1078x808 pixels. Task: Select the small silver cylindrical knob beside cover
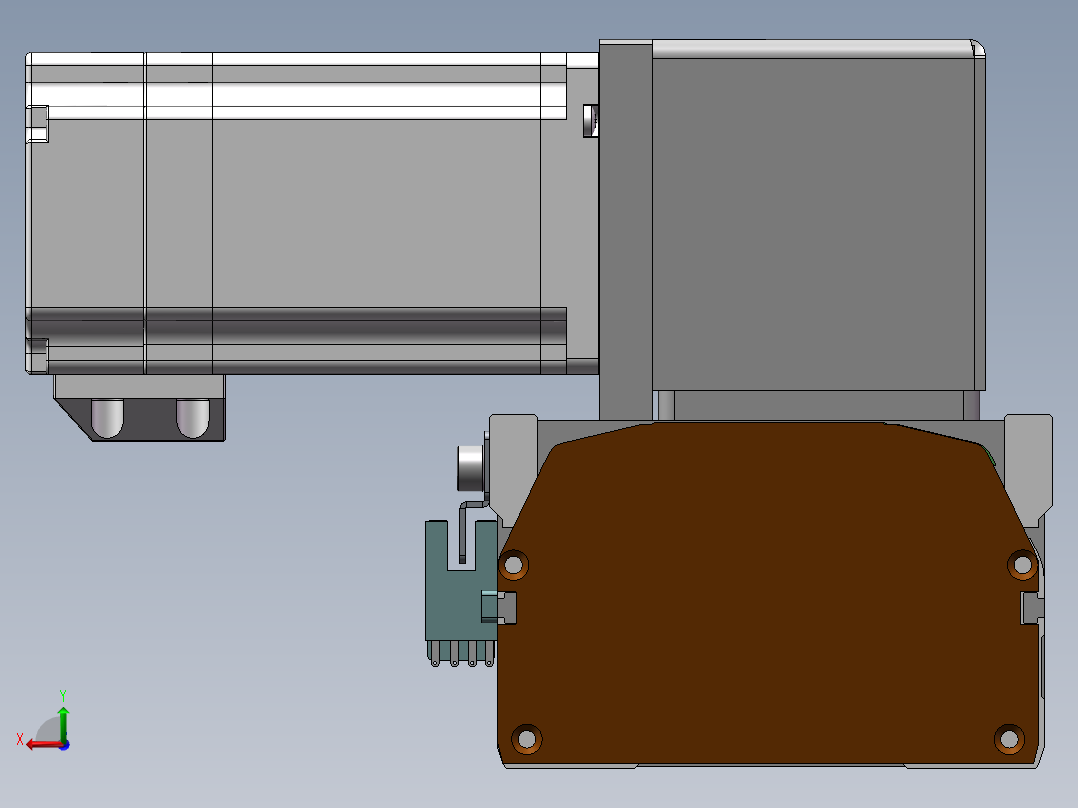[x=471, y=468]
